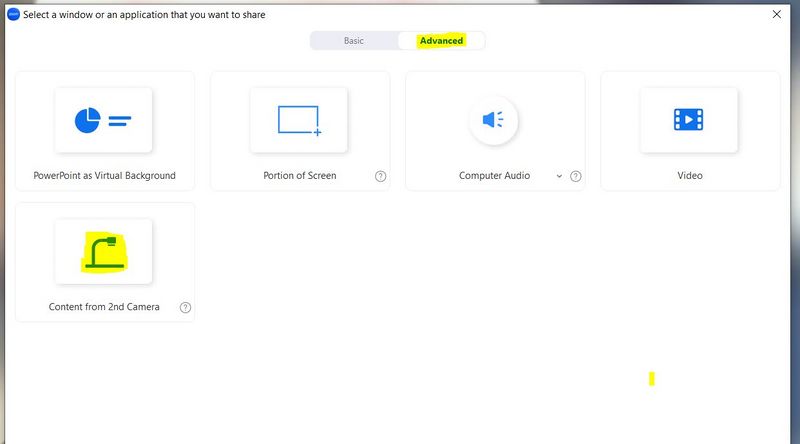Image resolution: width=800 pixels, height=444 pixels.
Task: Click the small yellow mark in empty area
Action: pos(651,379)
